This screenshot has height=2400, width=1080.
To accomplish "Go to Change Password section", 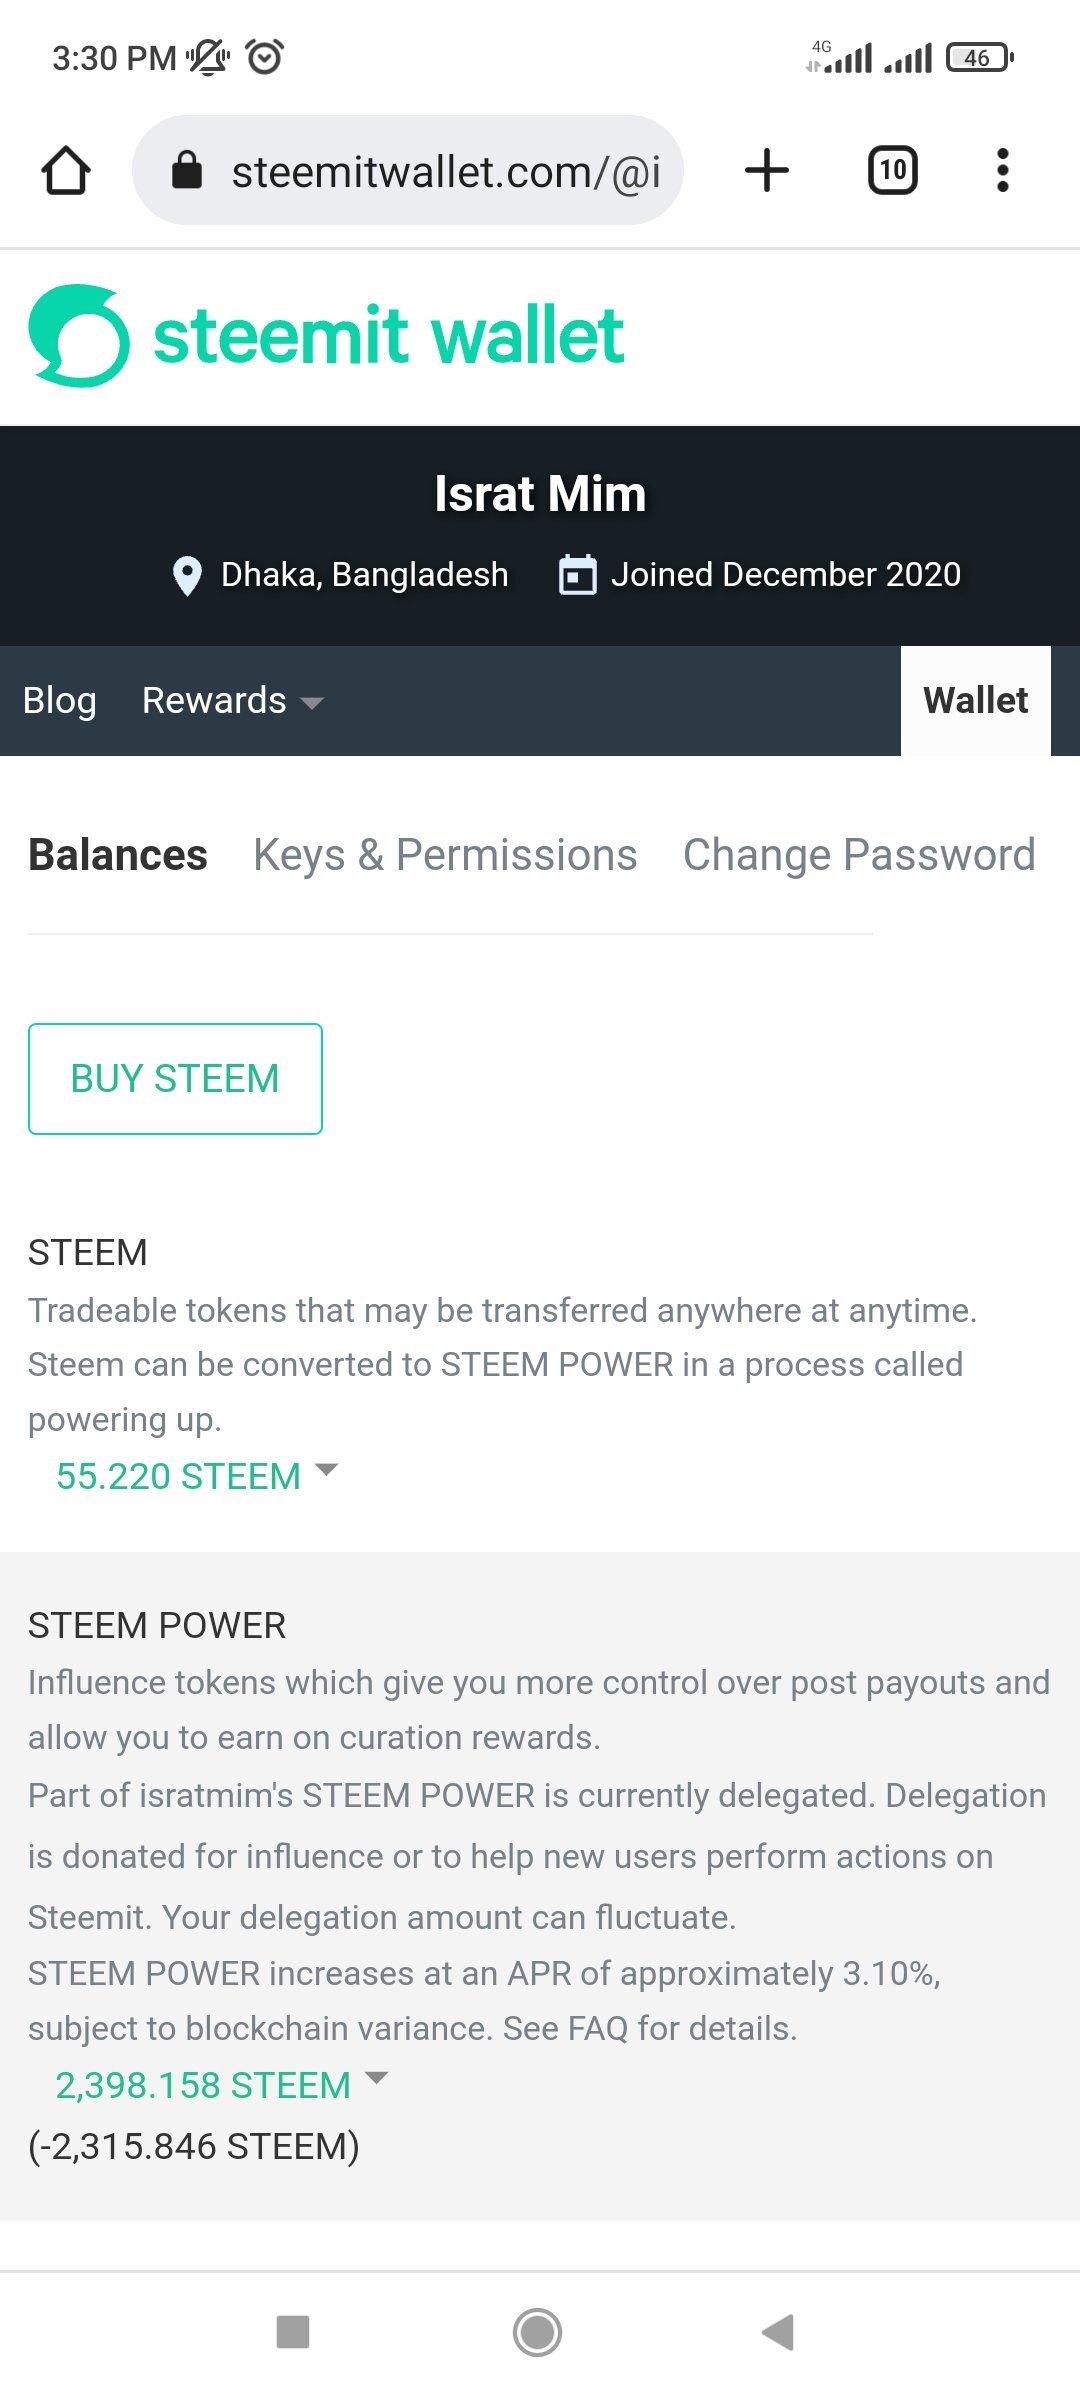I will [x=859, y=855].
